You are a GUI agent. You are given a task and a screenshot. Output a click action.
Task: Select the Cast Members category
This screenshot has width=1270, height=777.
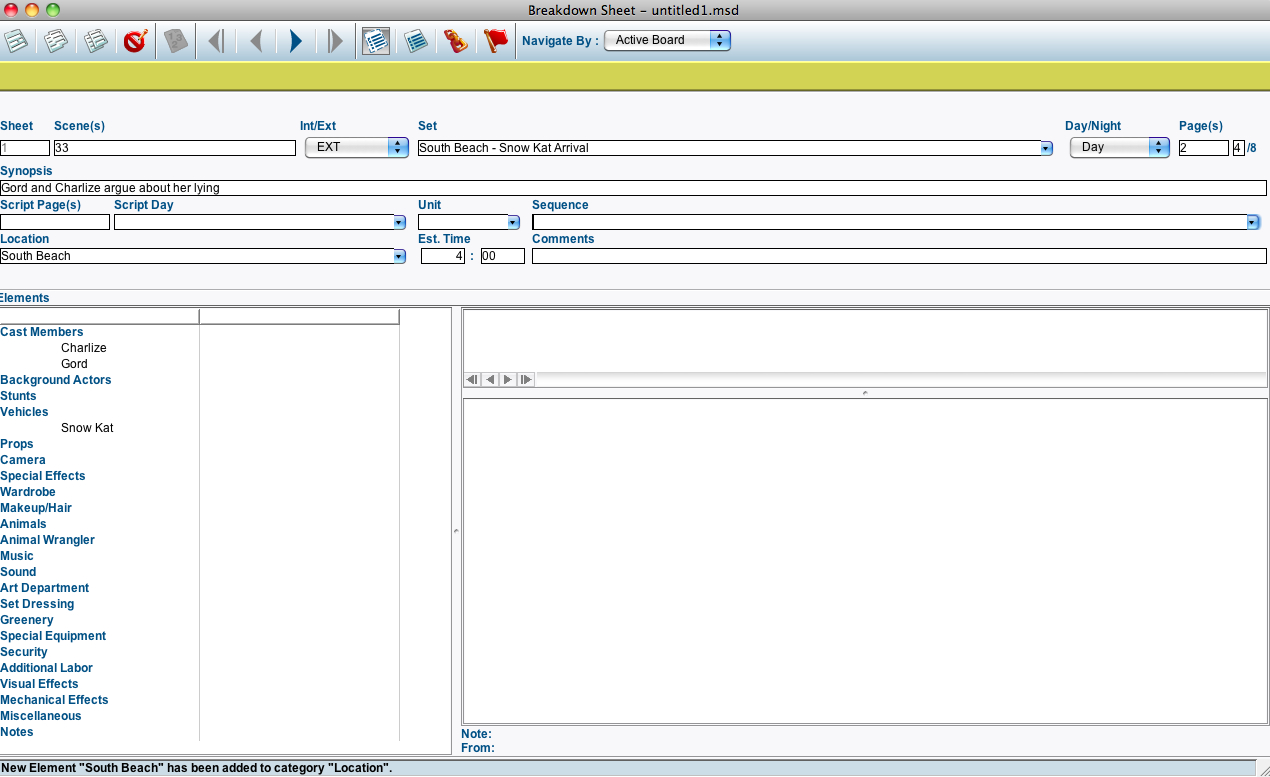pyautogui.click(x=42, y=332)
